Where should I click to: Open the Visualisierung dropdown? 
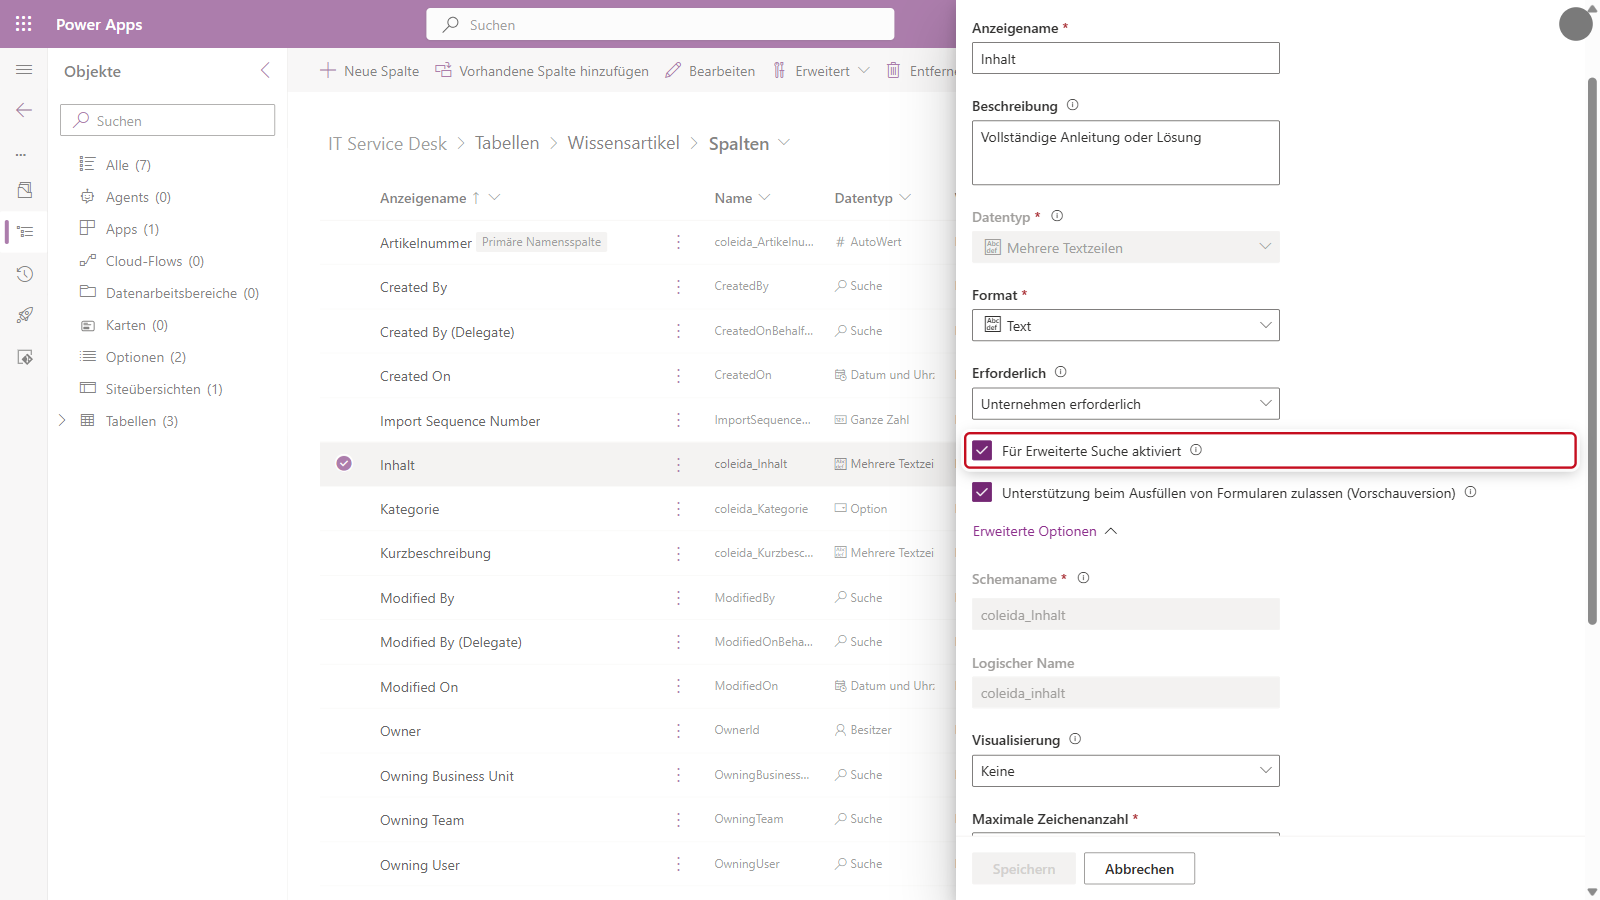click(x=1125, y=771)
